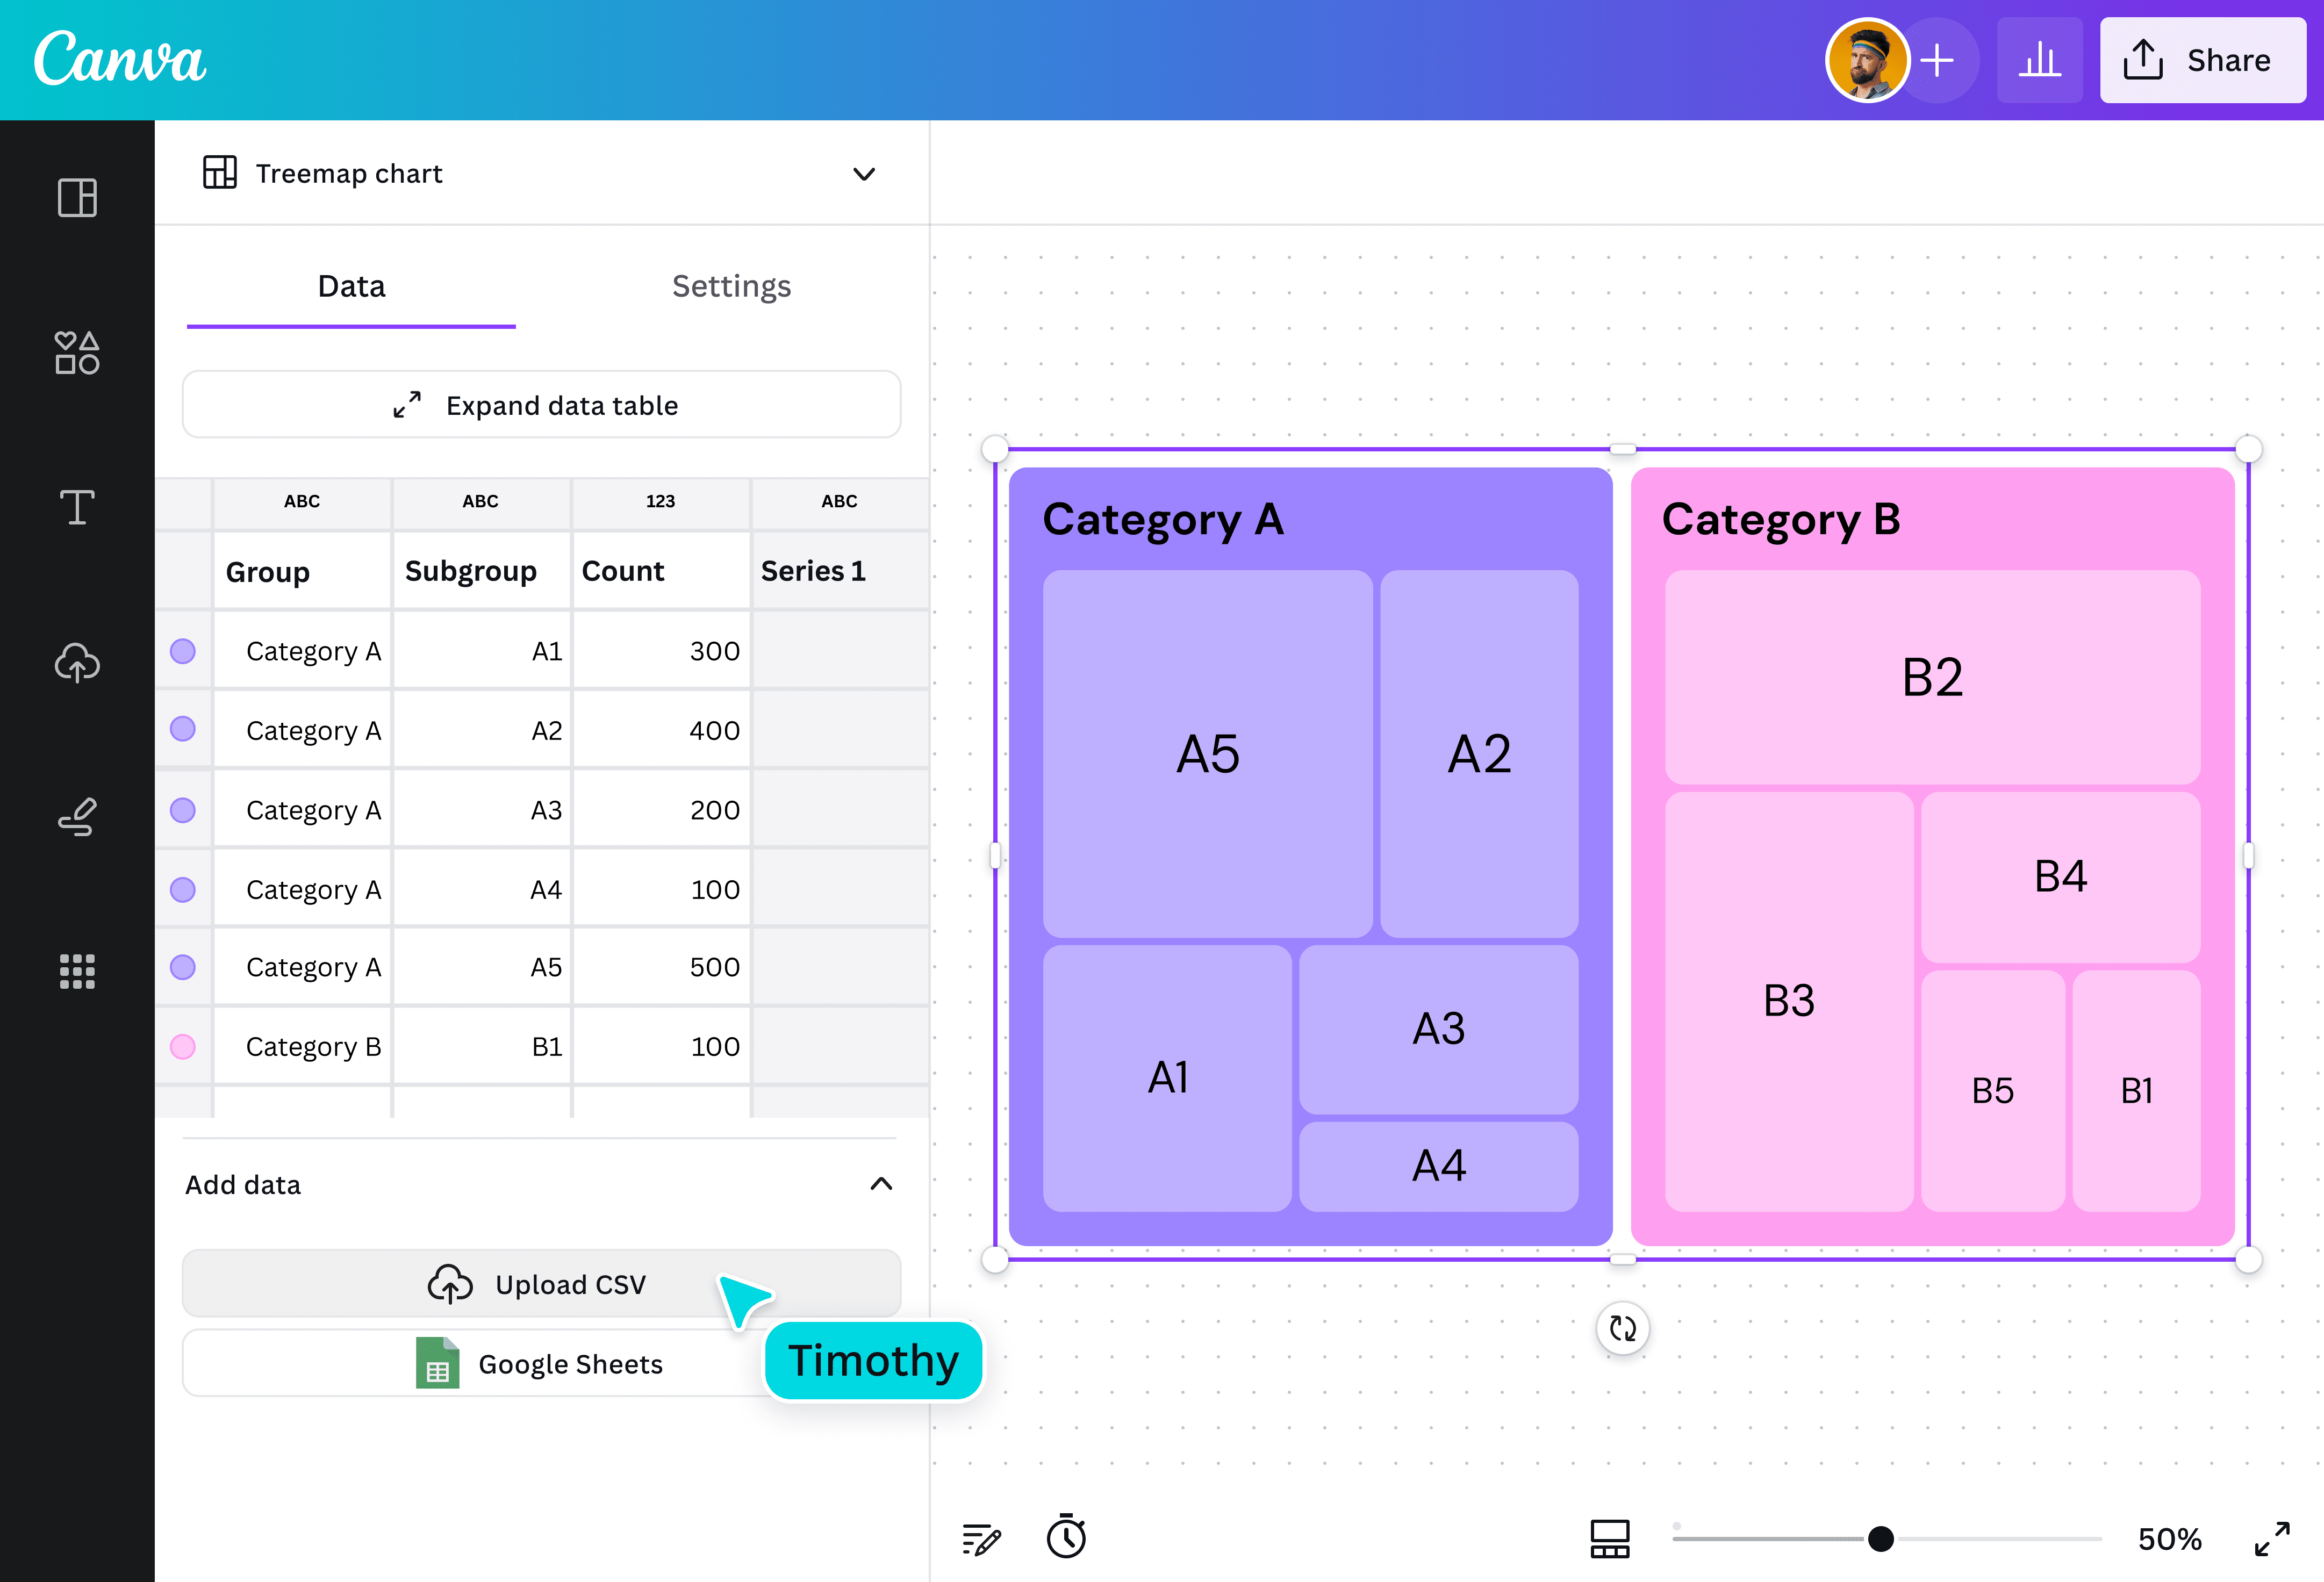Select the Text tool in the sidebar

click(76, 508)
